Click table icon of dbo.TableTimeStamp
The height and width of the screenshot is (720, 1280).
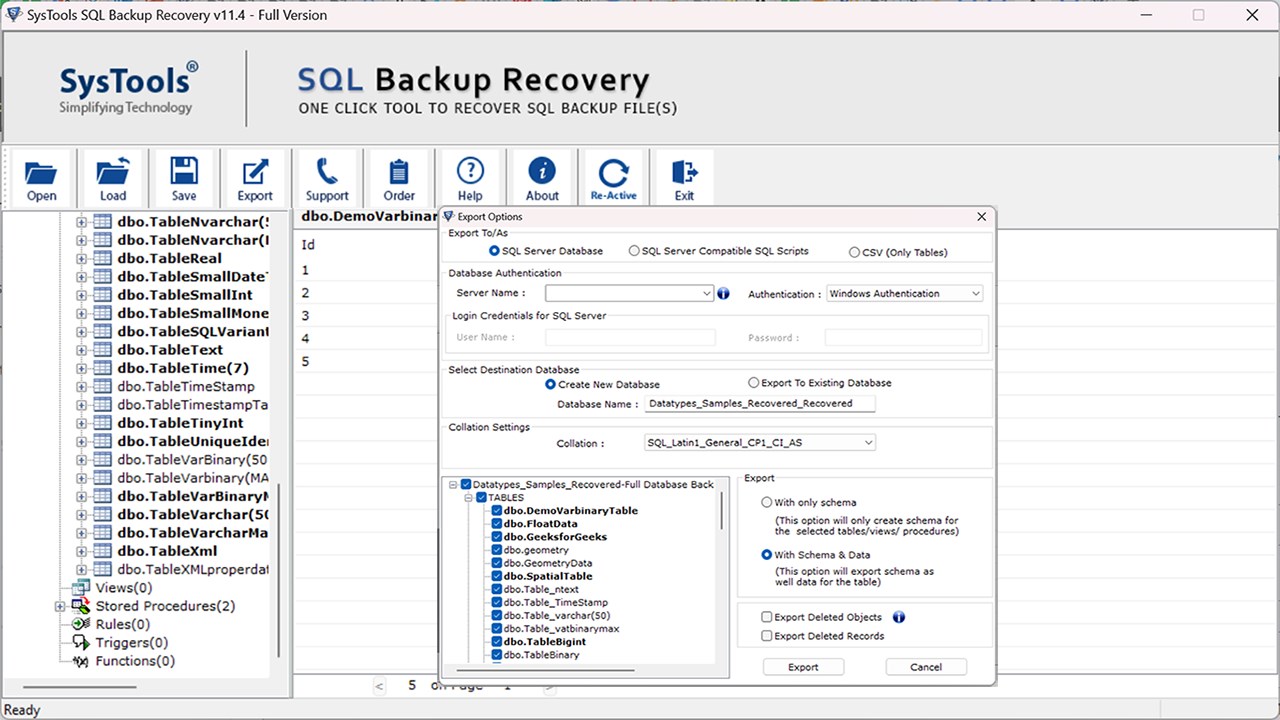pos(102,386)
